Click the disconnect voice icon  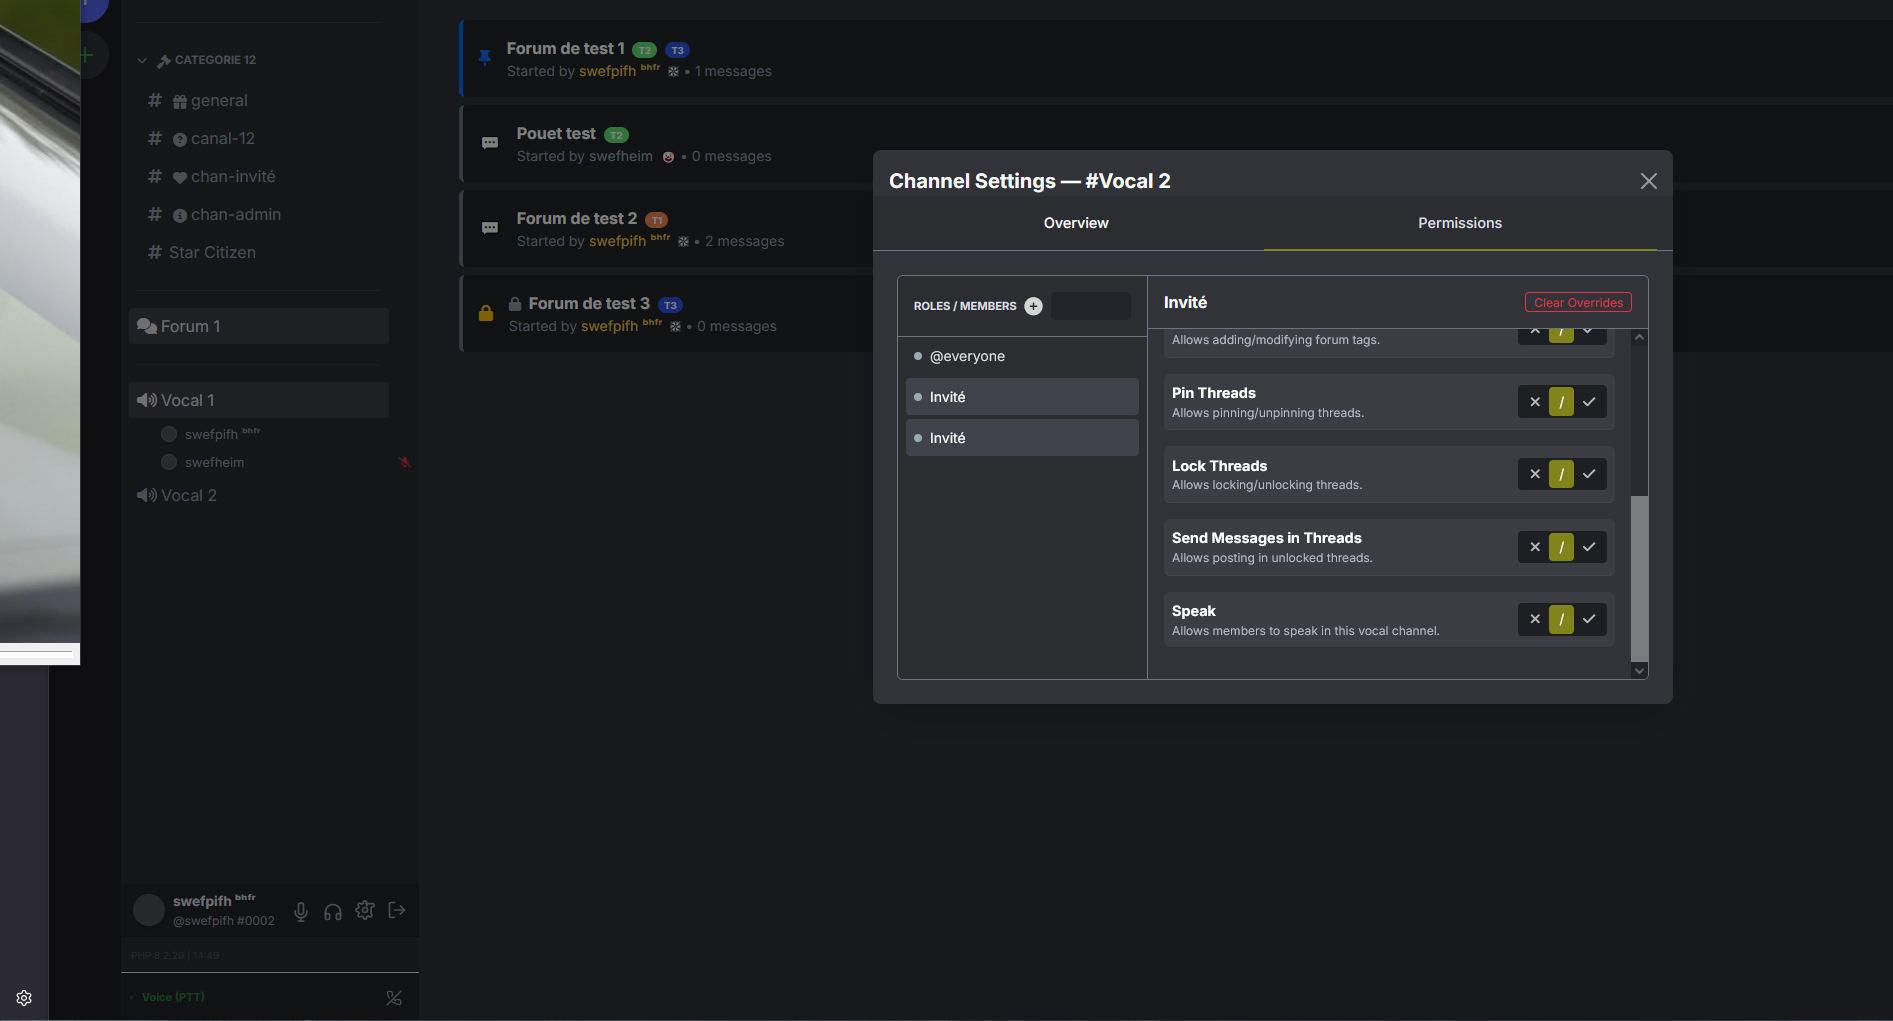[x=394, y=997]
